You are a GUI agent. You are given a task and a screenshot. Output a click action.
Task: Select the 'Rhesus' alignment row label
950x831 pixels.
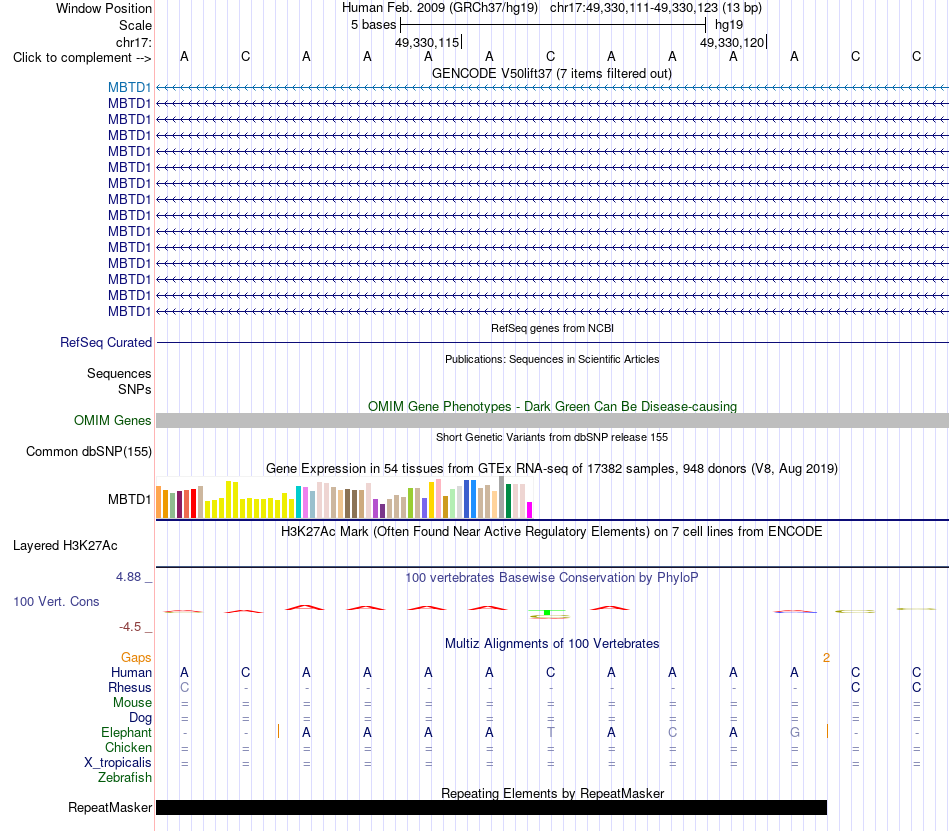pos(130,687)
